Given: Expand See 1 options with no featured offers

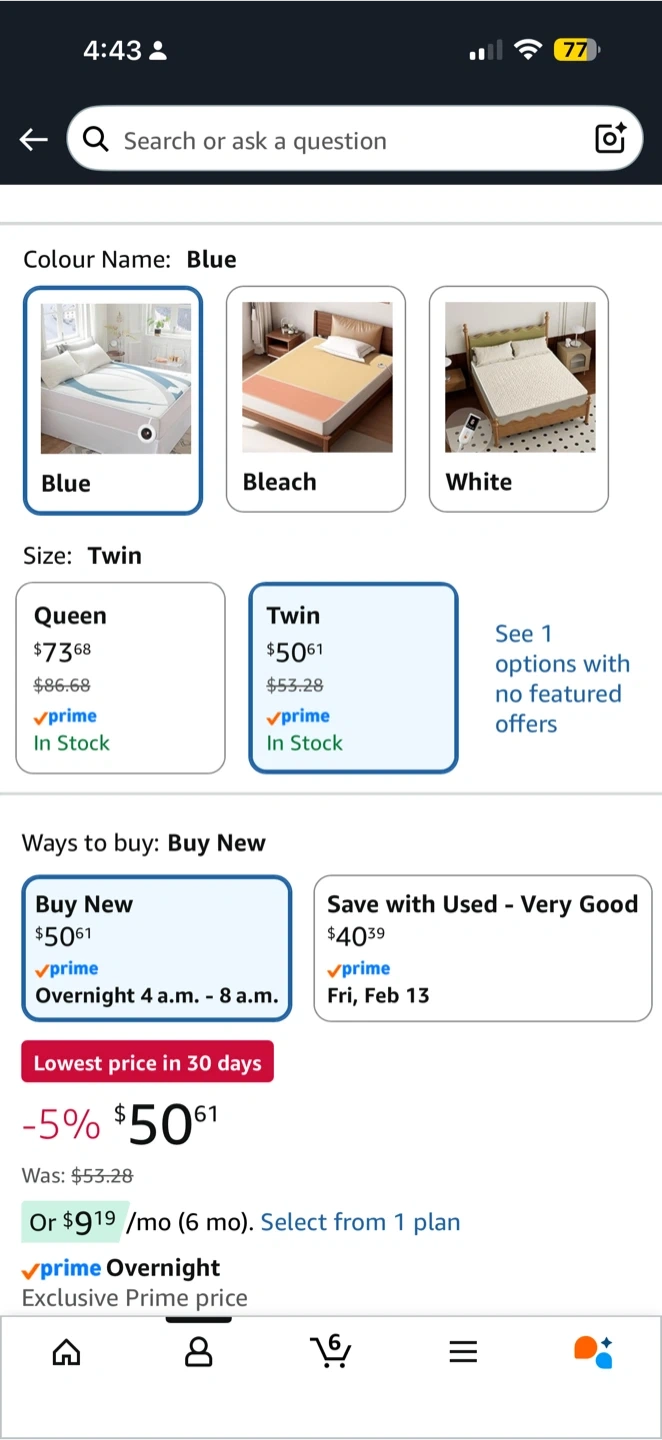Looking at the screenshot, I should pos(562,678).
